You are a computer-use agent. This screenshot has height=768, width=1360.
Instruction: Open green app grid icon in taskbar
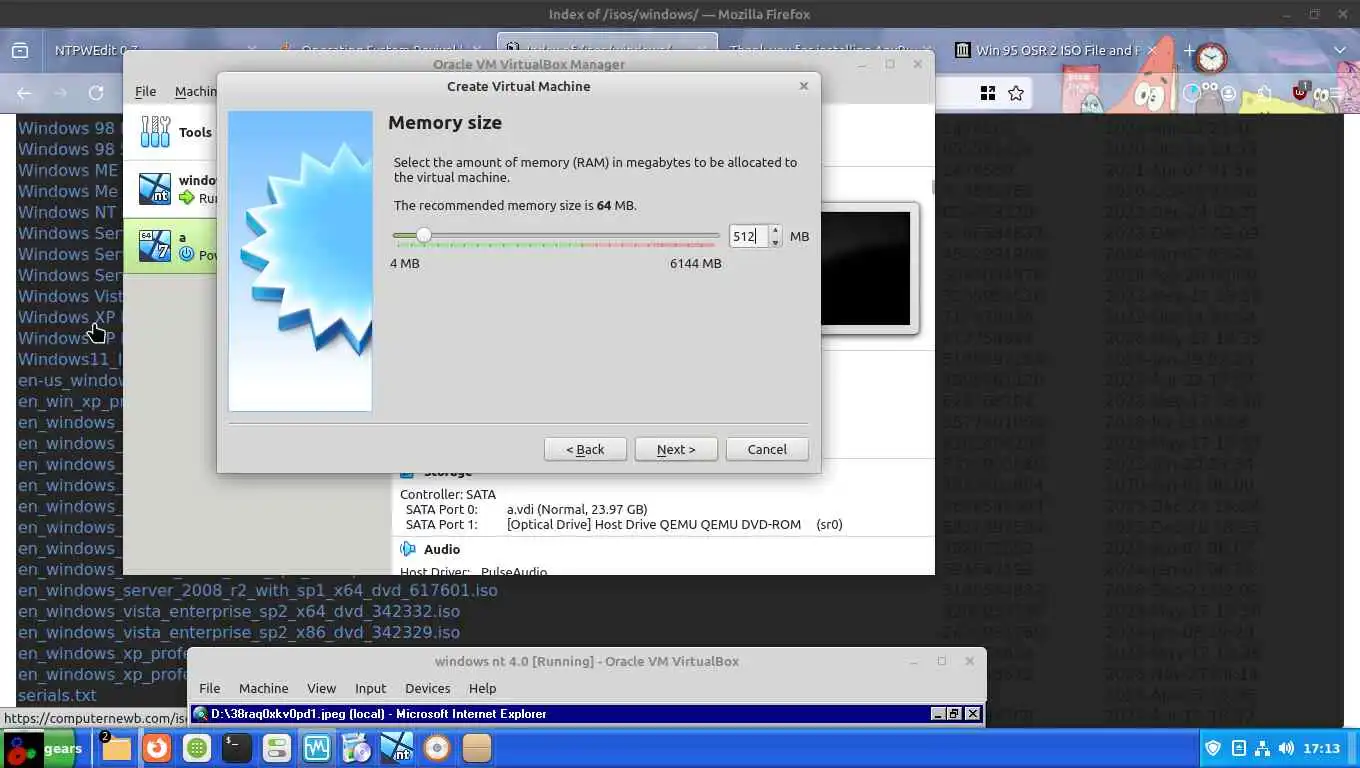point(197,748)
